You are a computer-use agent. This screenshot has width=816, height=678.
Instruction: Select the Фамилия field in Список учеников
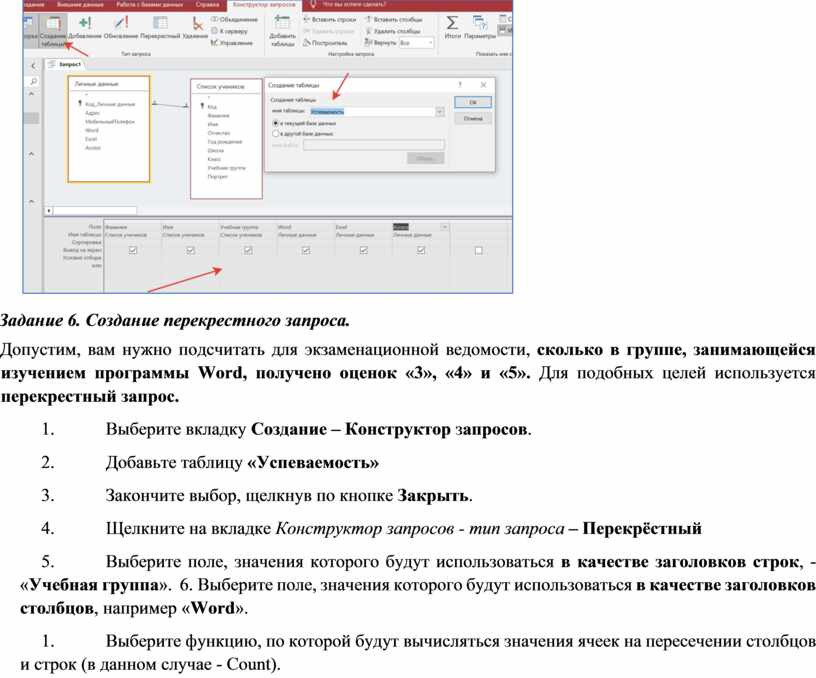[218, 116]
